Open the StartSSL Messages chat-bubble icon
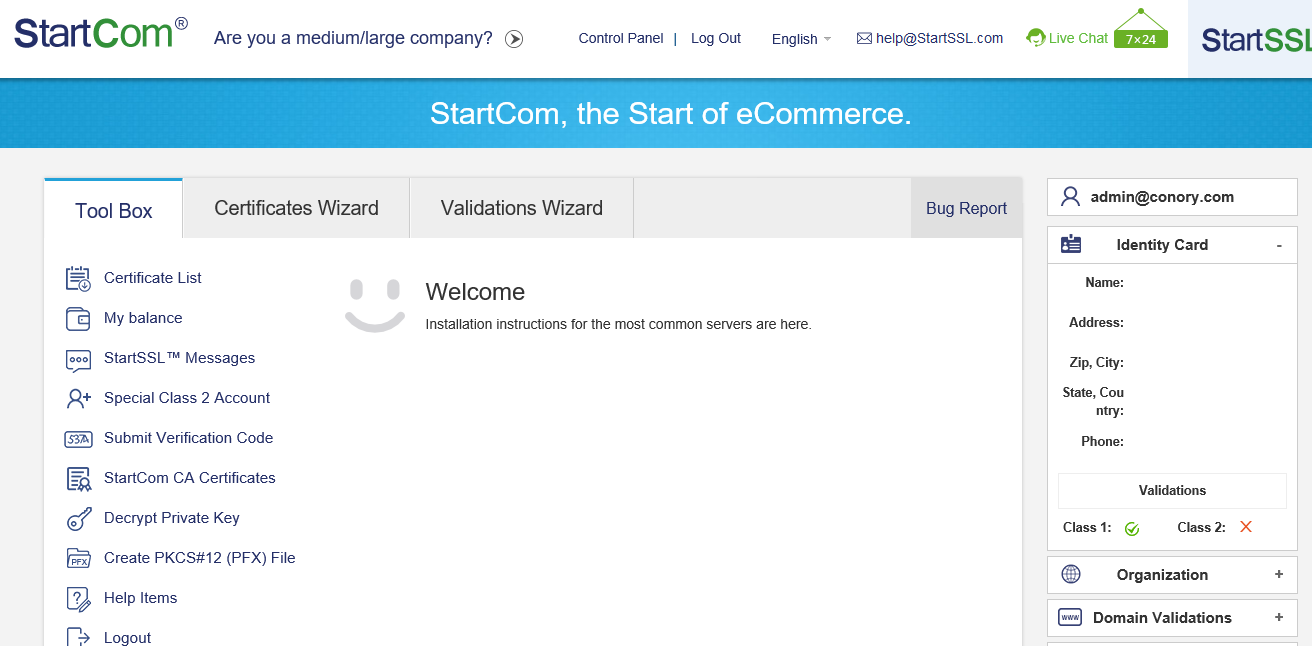This screenshot has height=646, width=1312. tap(78, 359)
